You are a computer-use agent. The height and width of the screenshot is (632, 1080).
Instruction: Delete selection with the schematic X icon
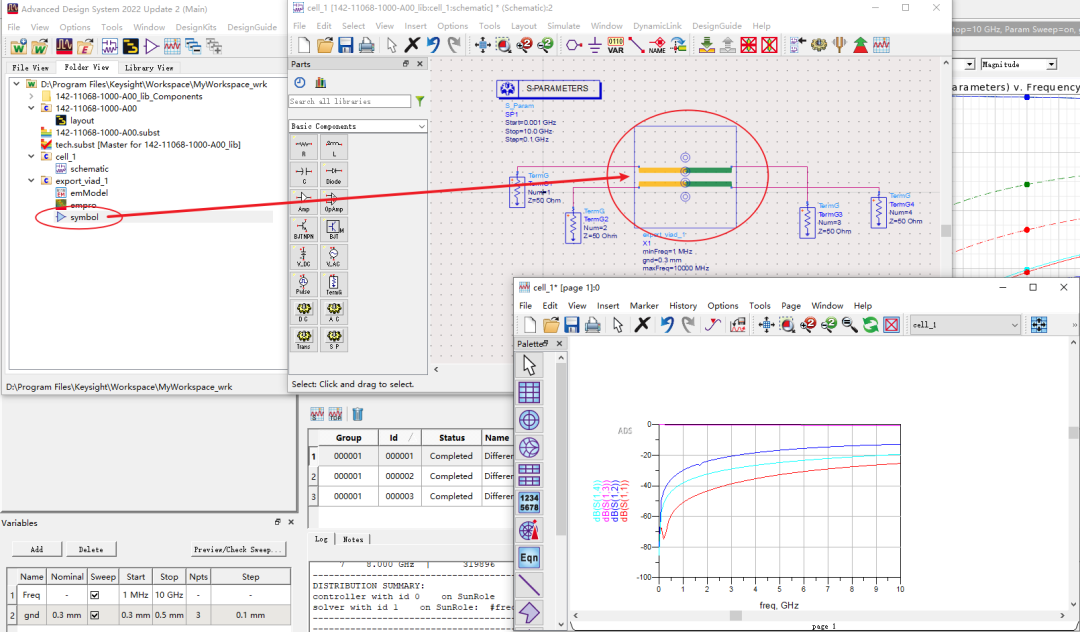[412, 45]
